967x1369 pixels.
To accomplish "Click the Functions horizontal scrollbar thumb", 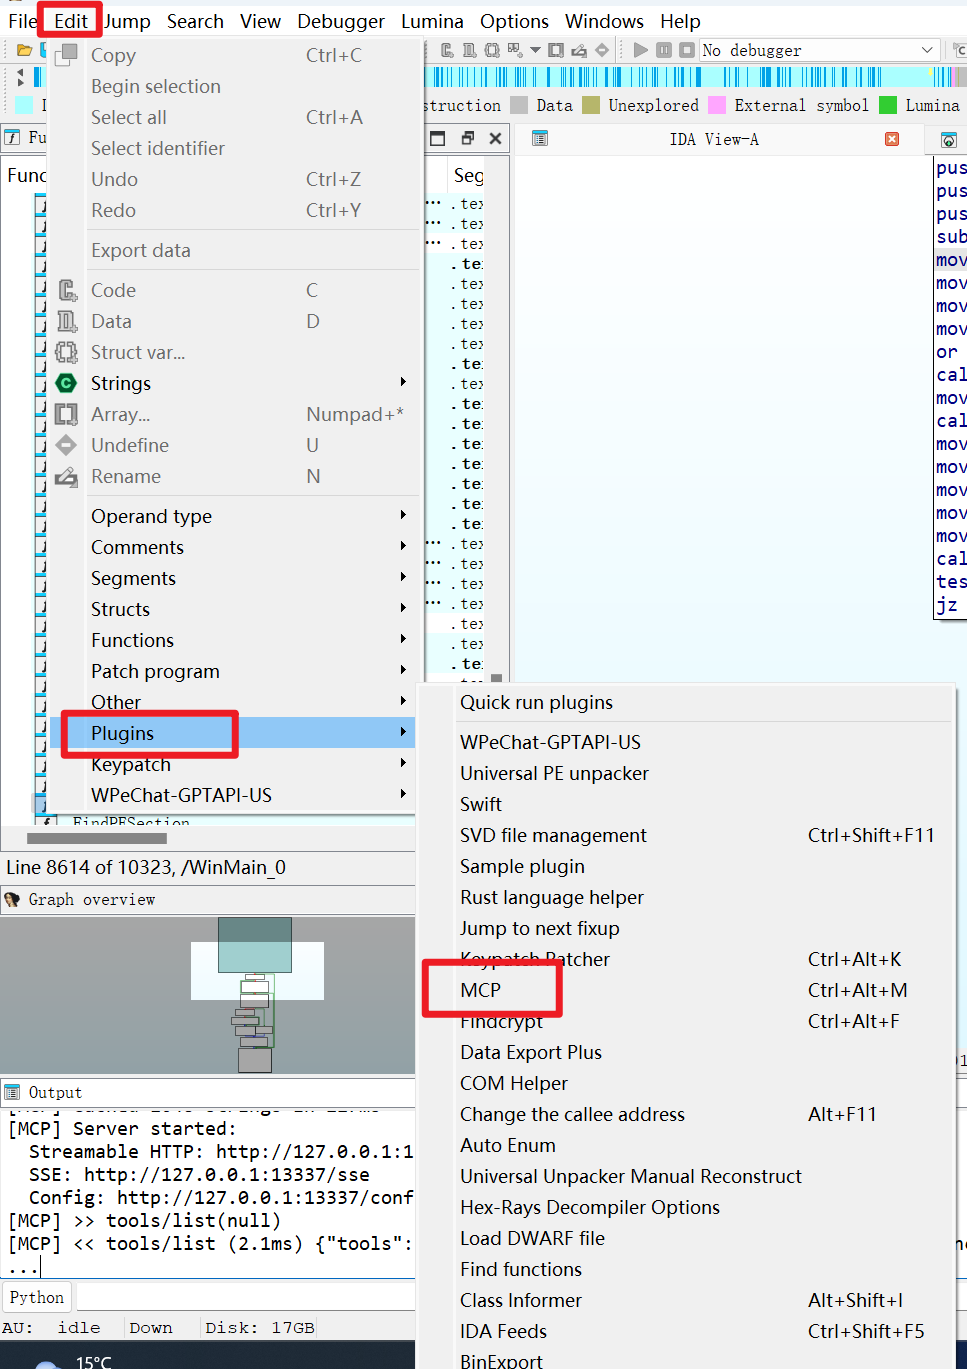I will pyautogui.click(x=97, y=838).
